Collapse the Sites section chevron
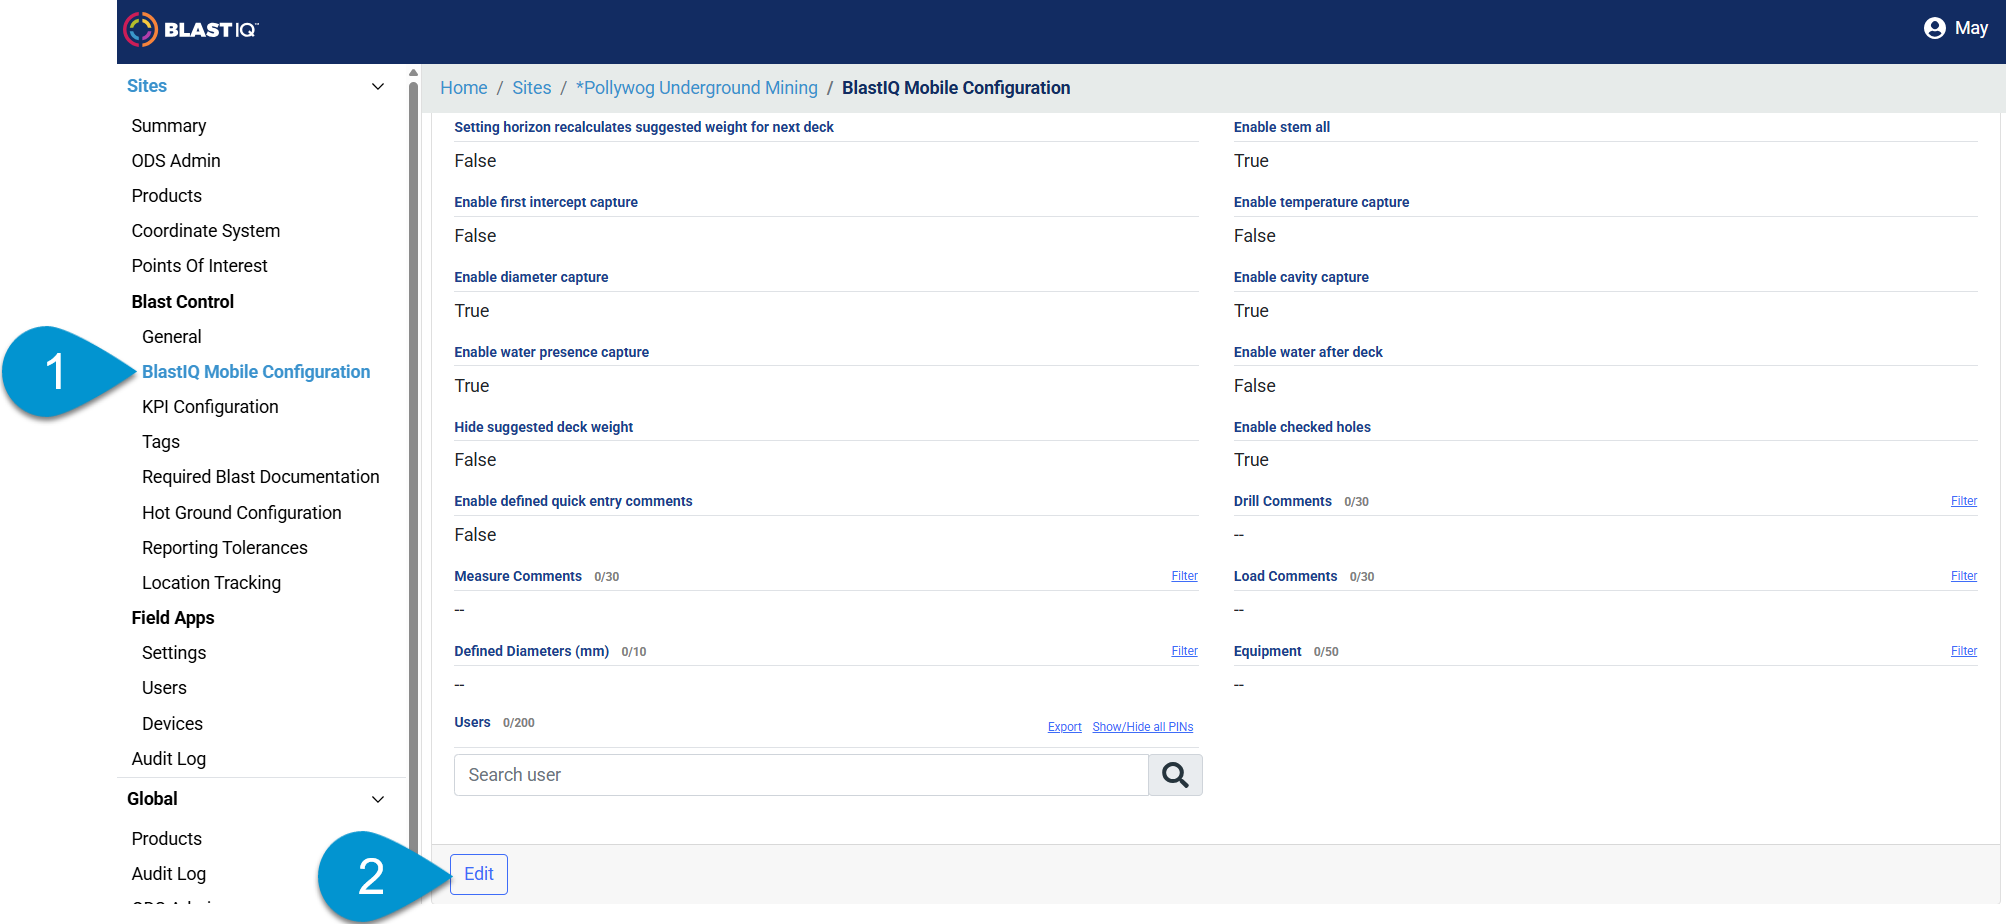2006x924 pixels. 378,86
